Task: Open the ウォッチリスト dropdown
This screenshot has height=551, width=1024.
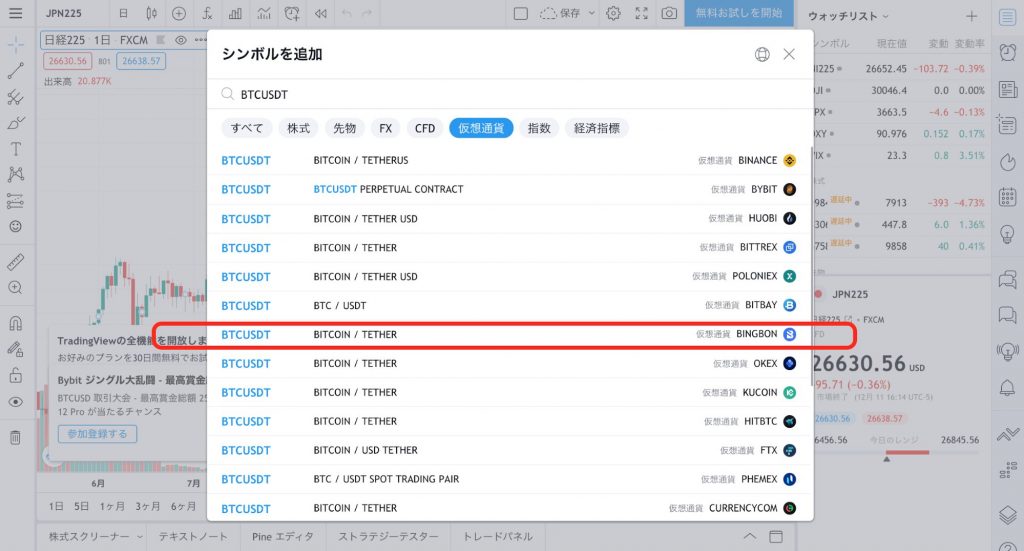Action: pyautogui.click(x=848, y=16)
